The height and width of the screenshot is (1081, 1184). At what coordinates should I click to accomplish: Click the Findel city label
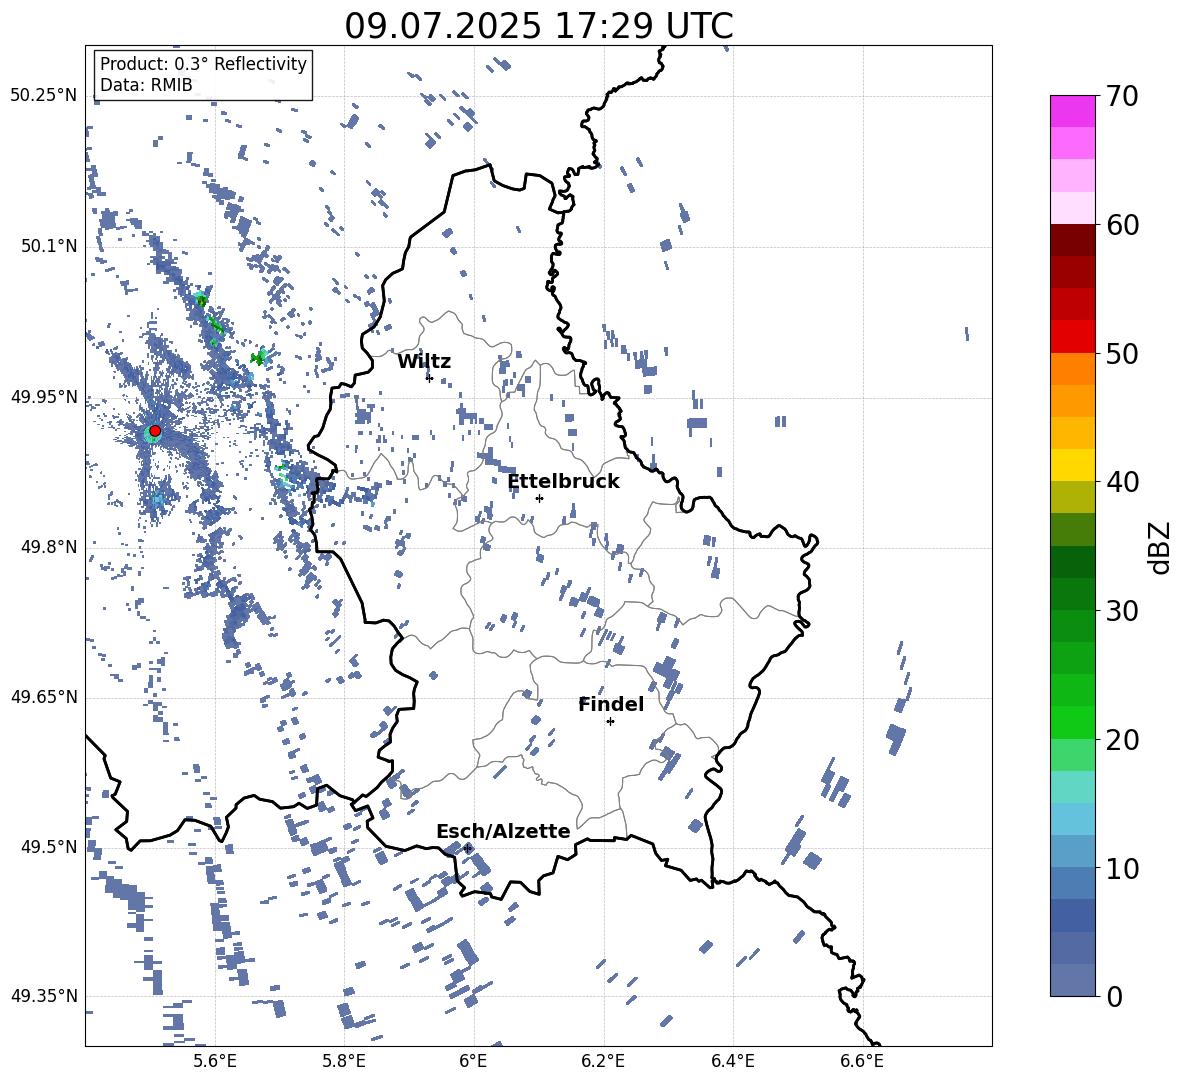coord(611,704)
